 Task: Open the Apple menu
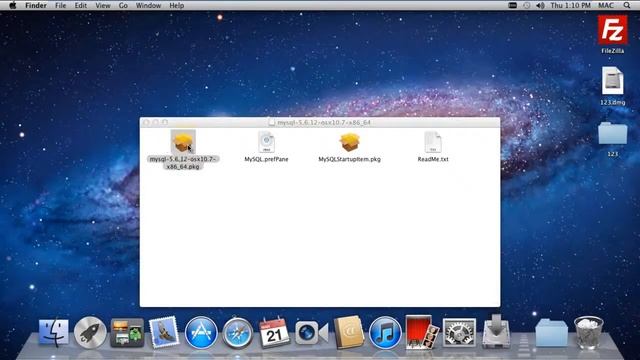13,5
